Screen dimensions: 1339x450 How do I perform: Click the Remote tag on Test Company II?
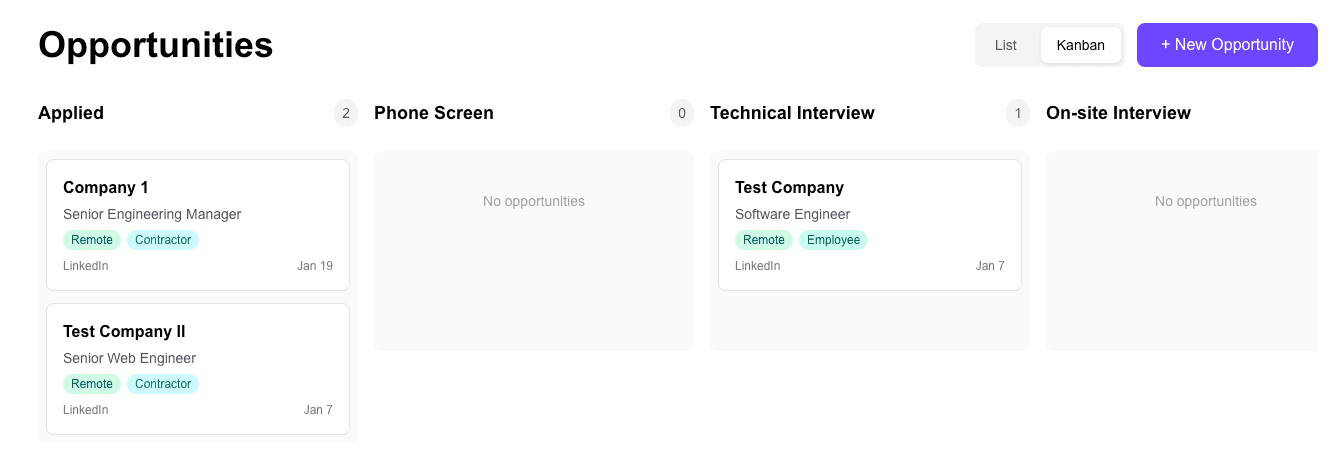[x=92, y=384]
